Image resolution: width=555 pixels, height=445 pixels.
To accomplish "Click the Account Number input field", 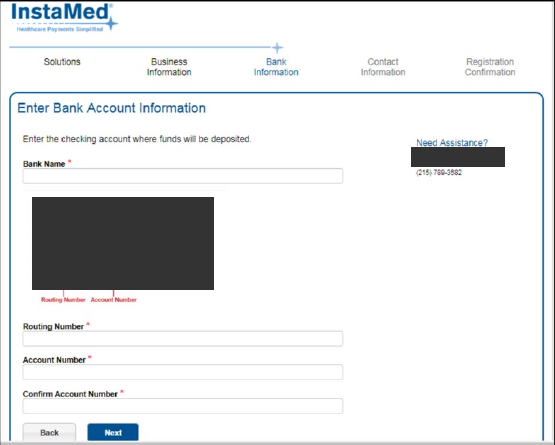I will (x=183, y=372).
